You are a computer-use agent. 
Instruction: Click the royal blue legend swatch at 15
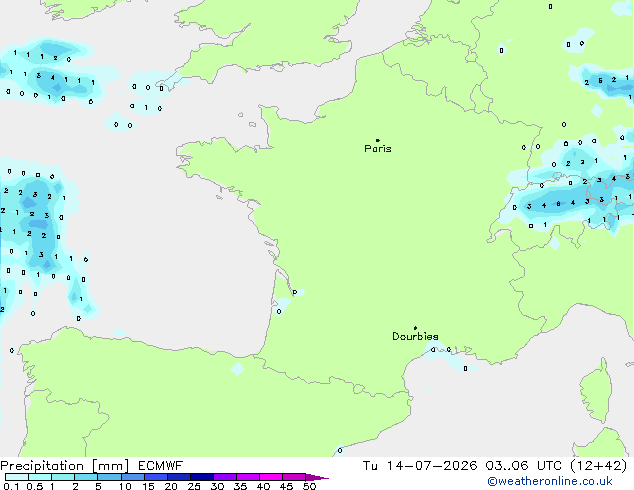click(x=155, y=477)
